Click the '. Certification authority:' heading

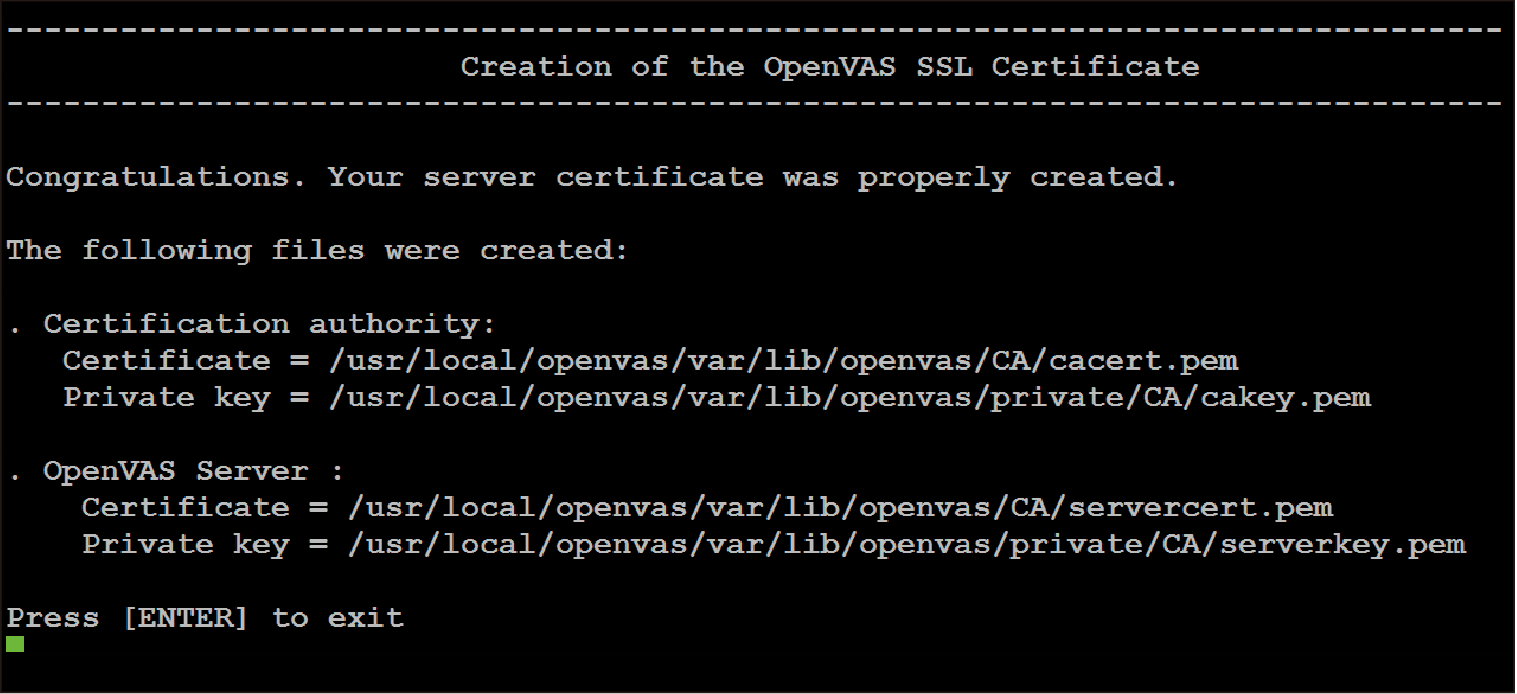pyautogui.click(x=252, y=324)
